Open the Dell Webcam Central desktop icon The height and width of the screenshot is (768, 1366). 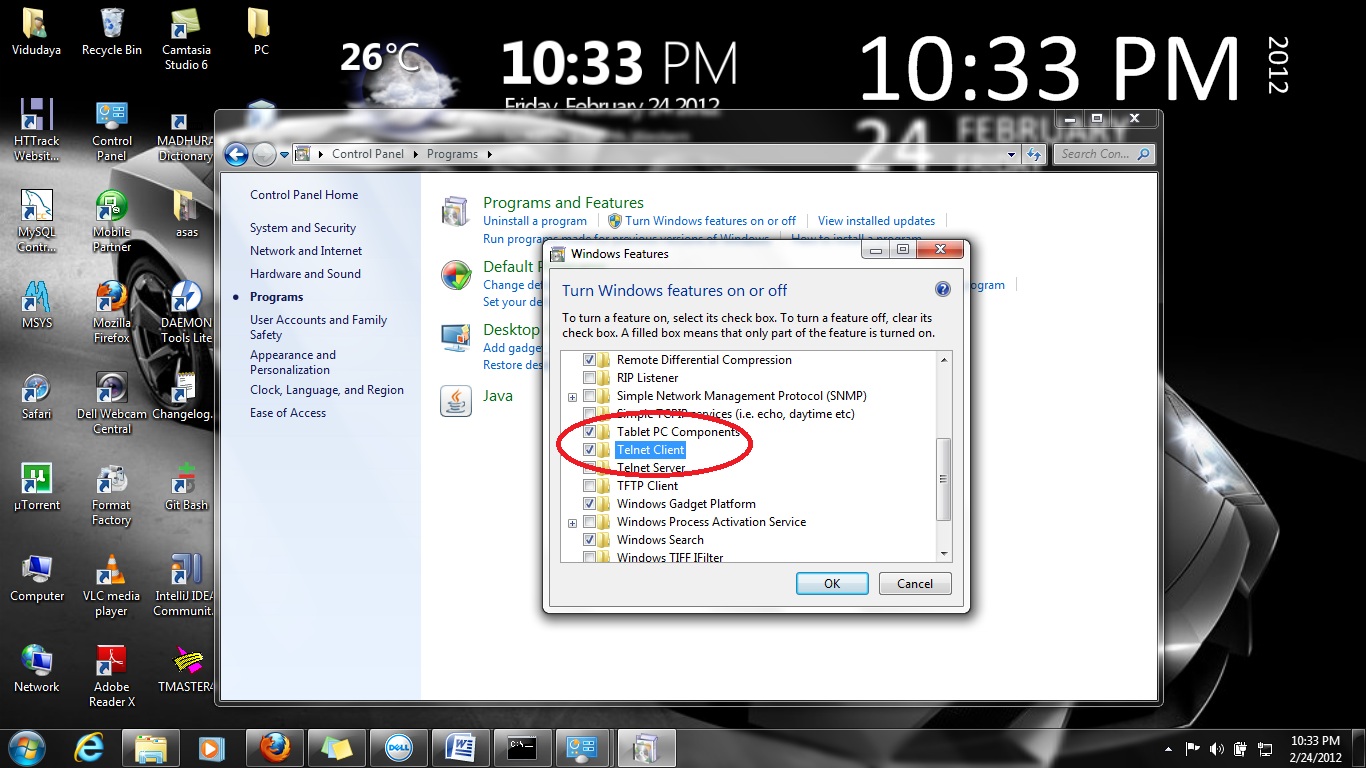(x=112, y=403)
